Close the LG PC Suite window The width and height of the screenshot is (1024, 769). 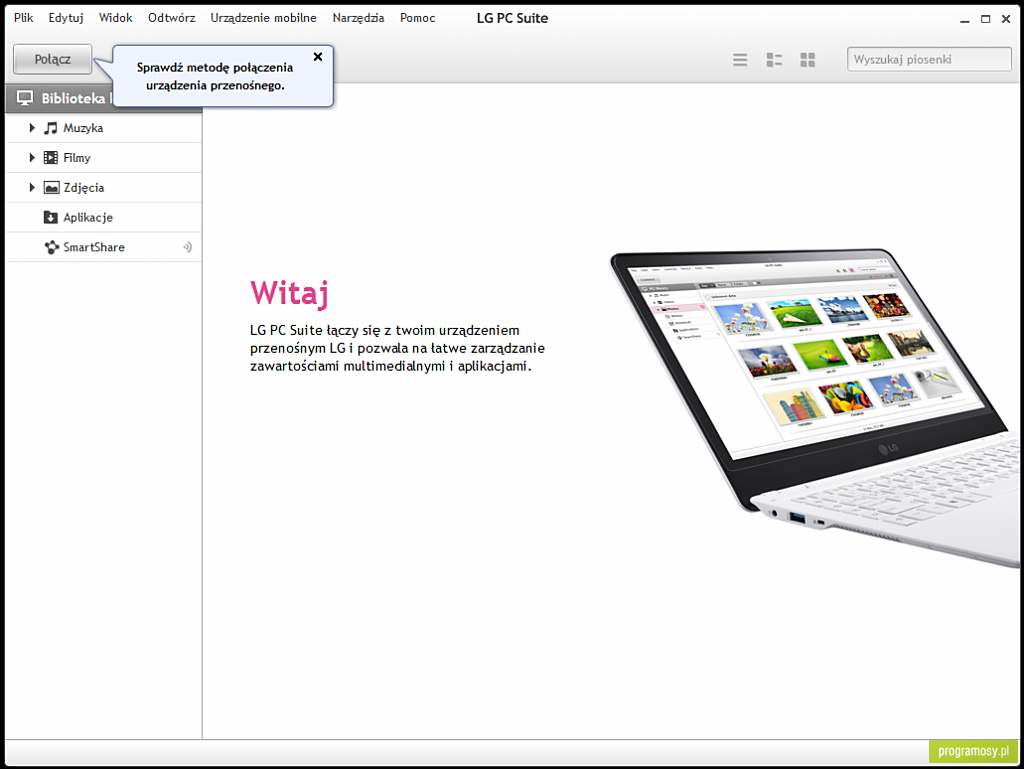pos(1006,20)
